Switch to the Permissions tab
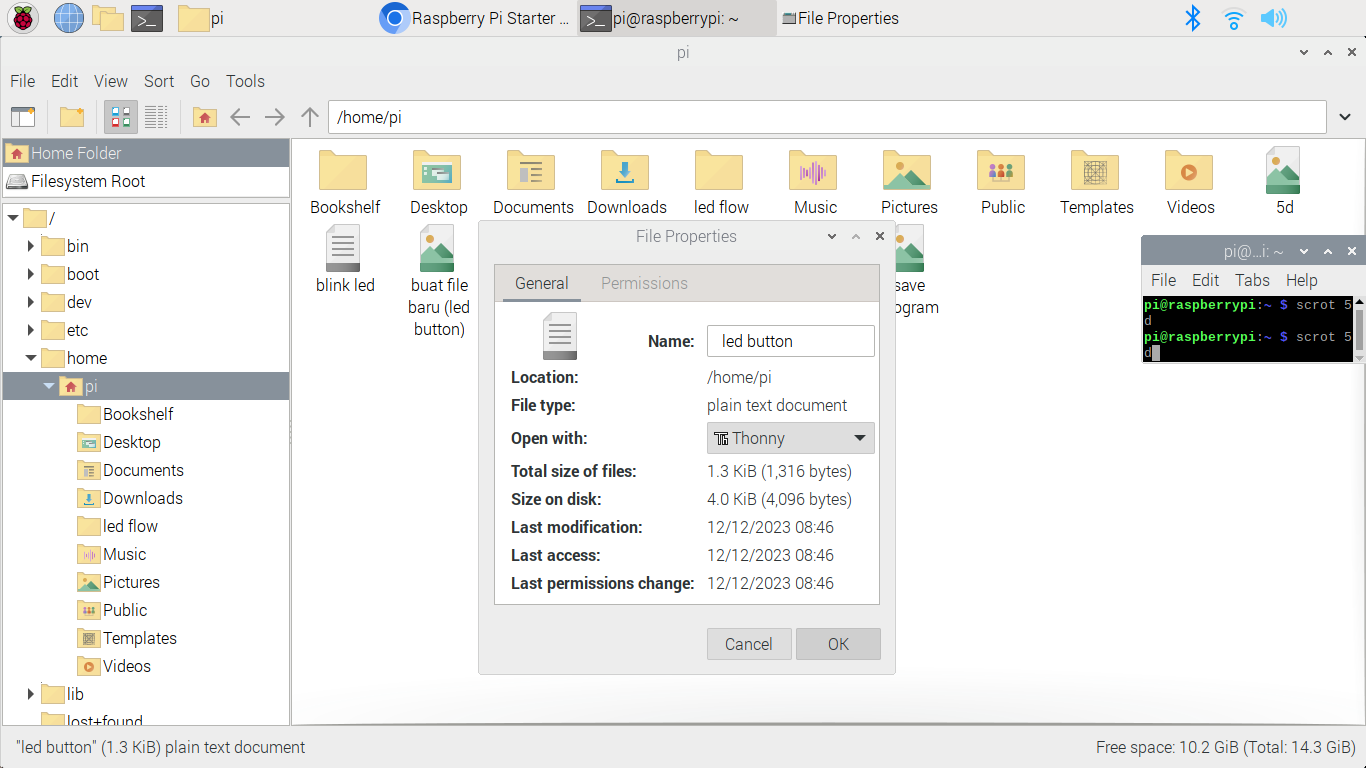Image resolution: width=1366 pixels, height=768 pixels. pos(644,283)
